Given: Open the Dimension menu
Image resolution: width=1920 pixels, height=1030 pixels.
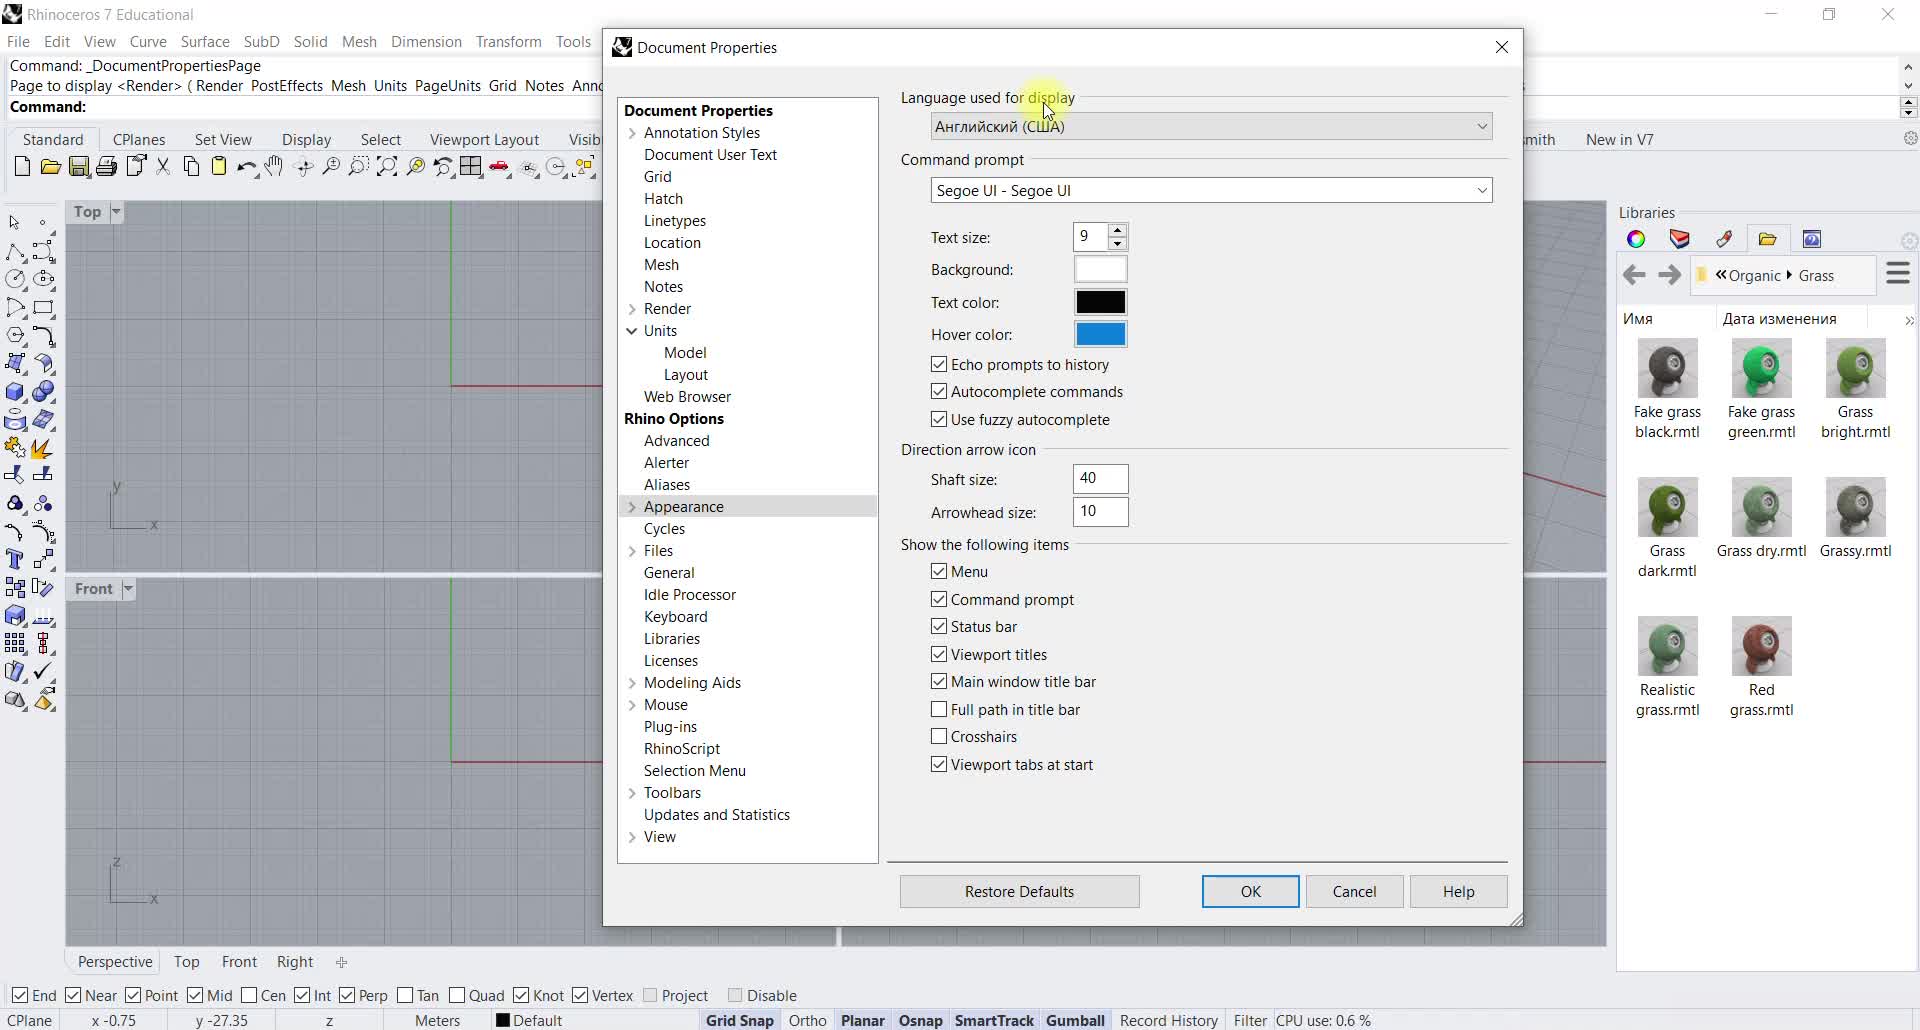Looking at the screenshot, I should 426,41.
